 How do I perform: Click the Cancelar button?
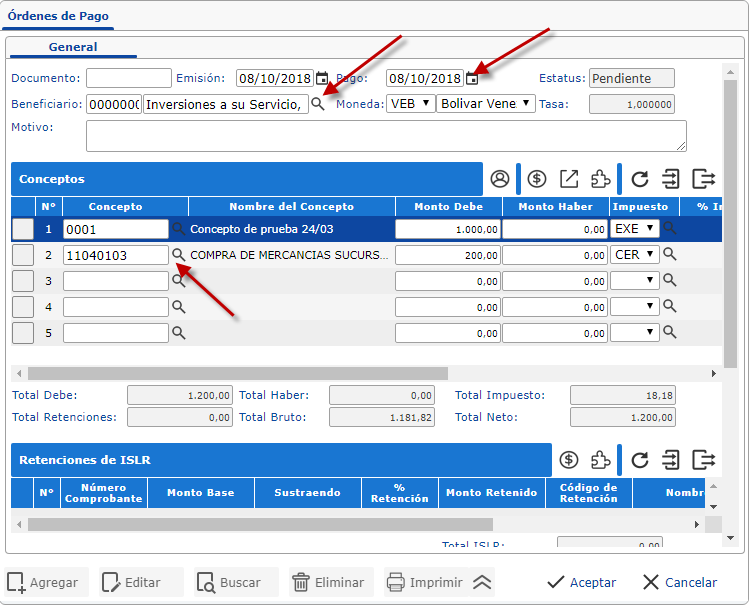680,582
